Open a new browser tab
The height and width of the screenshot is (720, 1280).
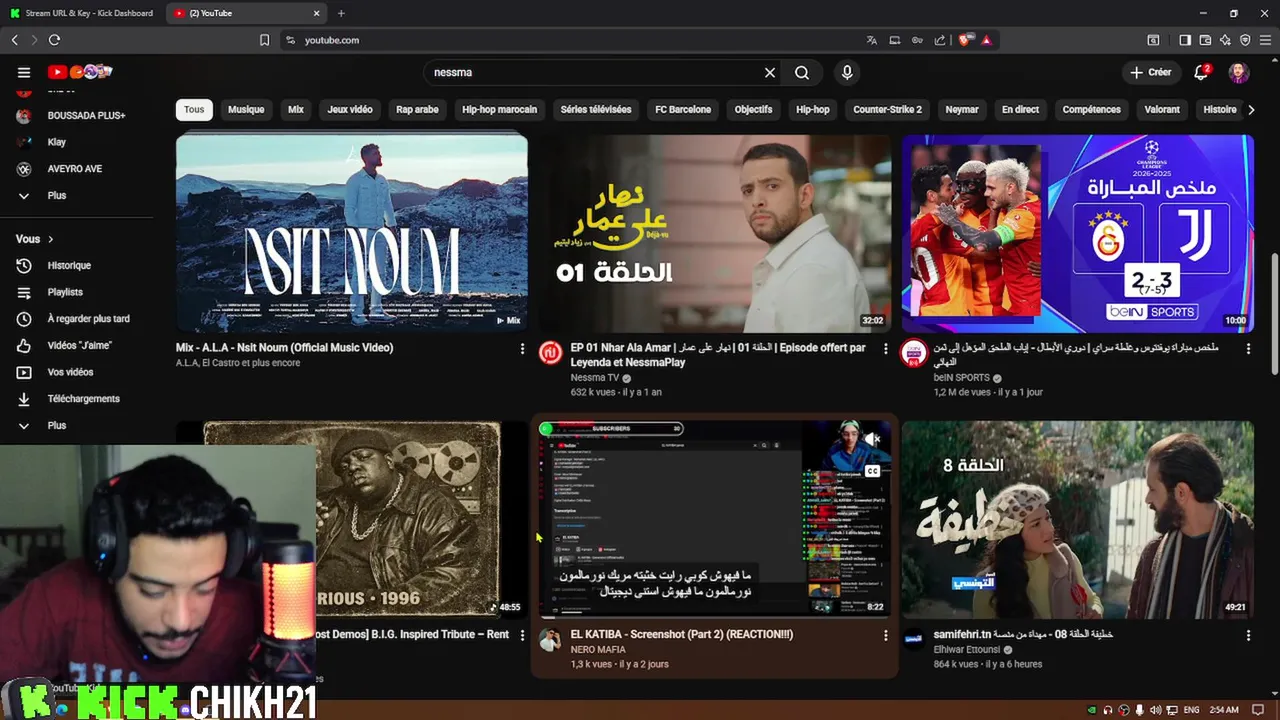pos(341,13)
